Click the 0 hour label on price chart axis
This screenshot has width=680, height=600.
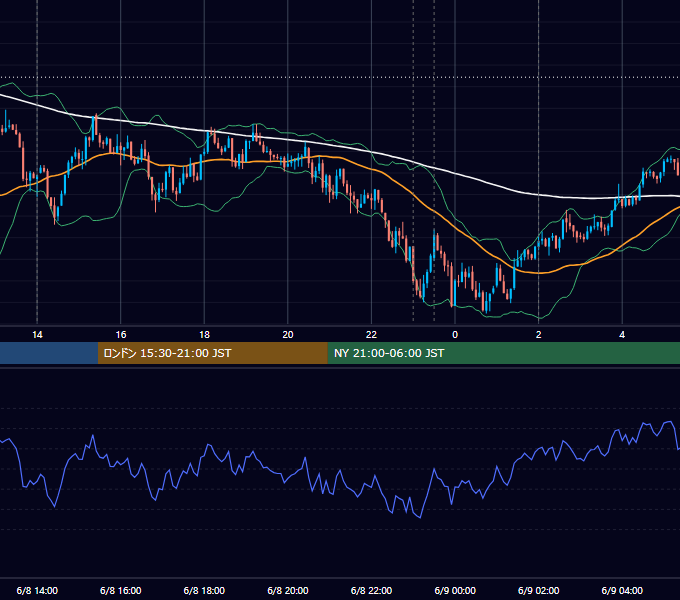click(455, 335)
